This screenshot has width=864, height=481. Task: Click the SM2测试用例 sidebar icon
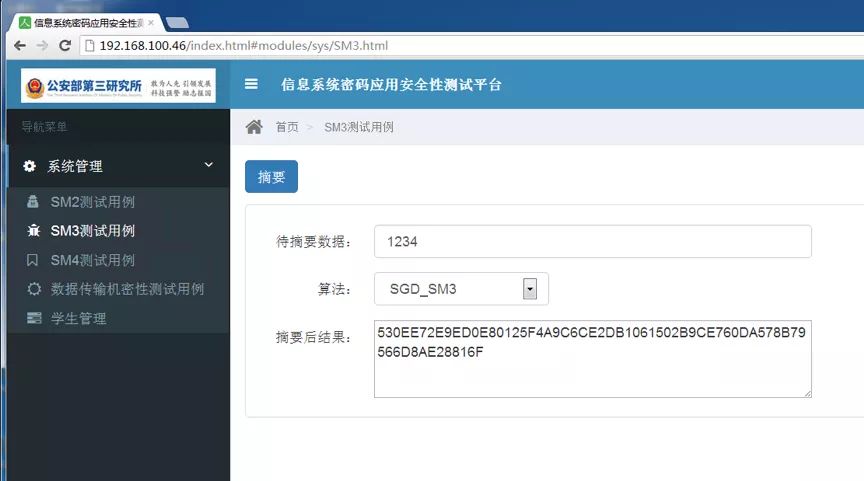34,202
